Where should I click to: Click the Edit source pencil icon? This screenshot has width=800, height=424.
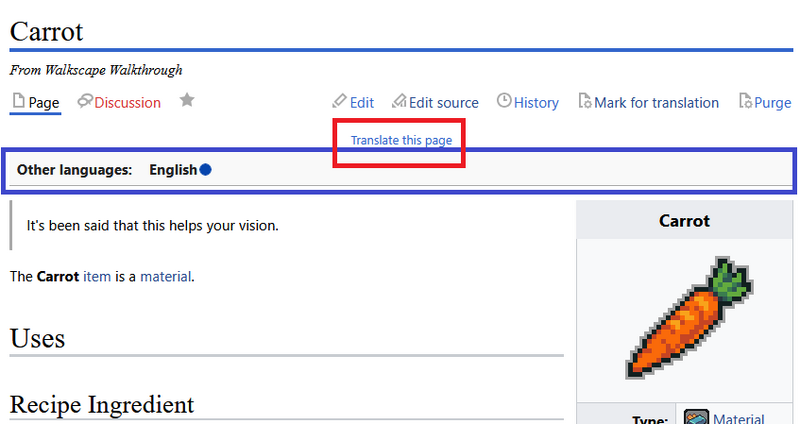point(398,102)
